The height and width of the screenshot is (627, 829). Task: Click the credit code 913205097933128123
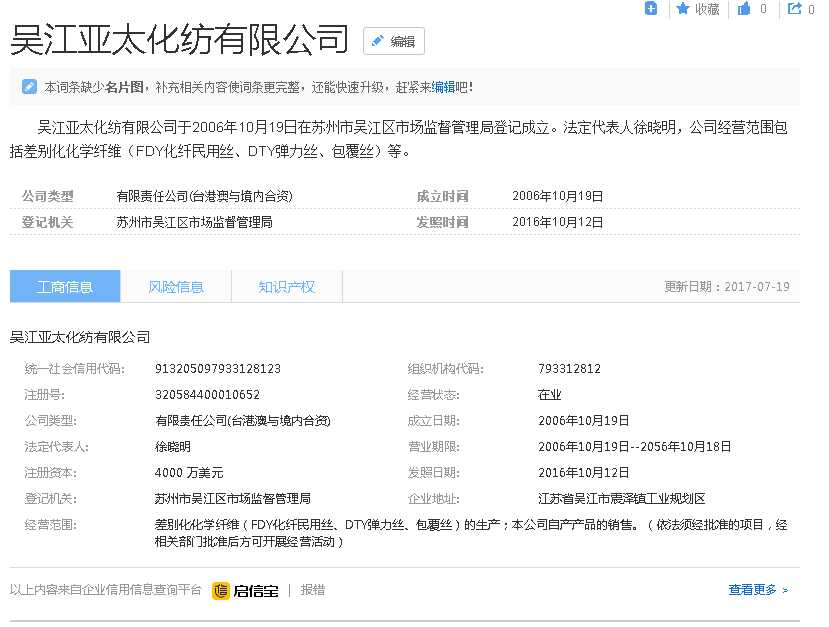pos(218,368)
